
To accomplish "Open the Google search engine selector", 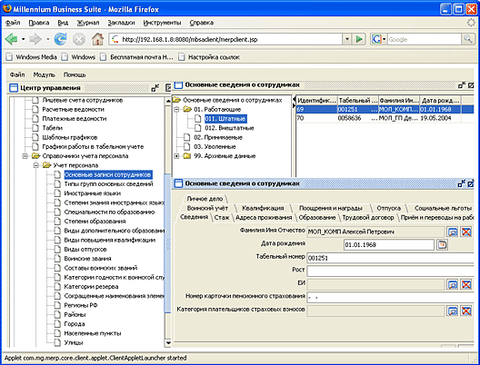I will point(378,39).
